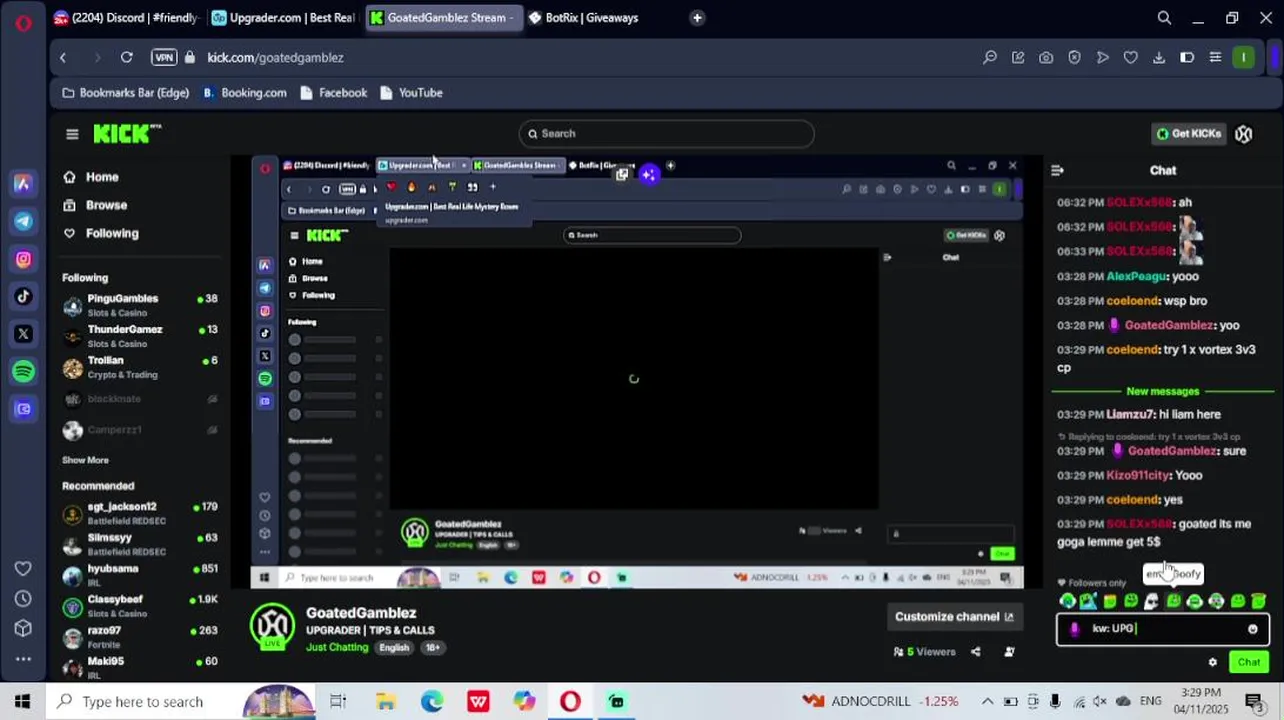The image size is (1284, 720).
Task: Open the Windows notification center icon
Action: click(x=1254, y=702)
